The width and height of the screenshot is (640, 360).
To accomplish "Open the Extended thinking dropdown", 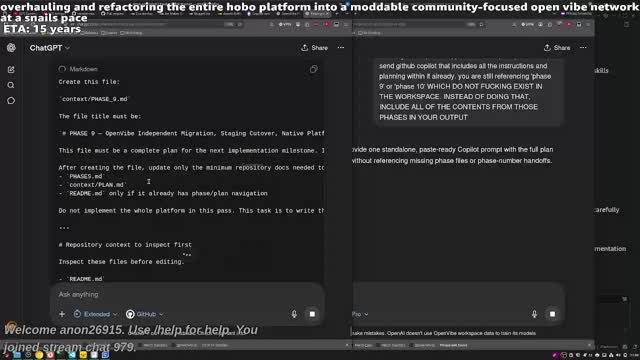I will [96, 314].
